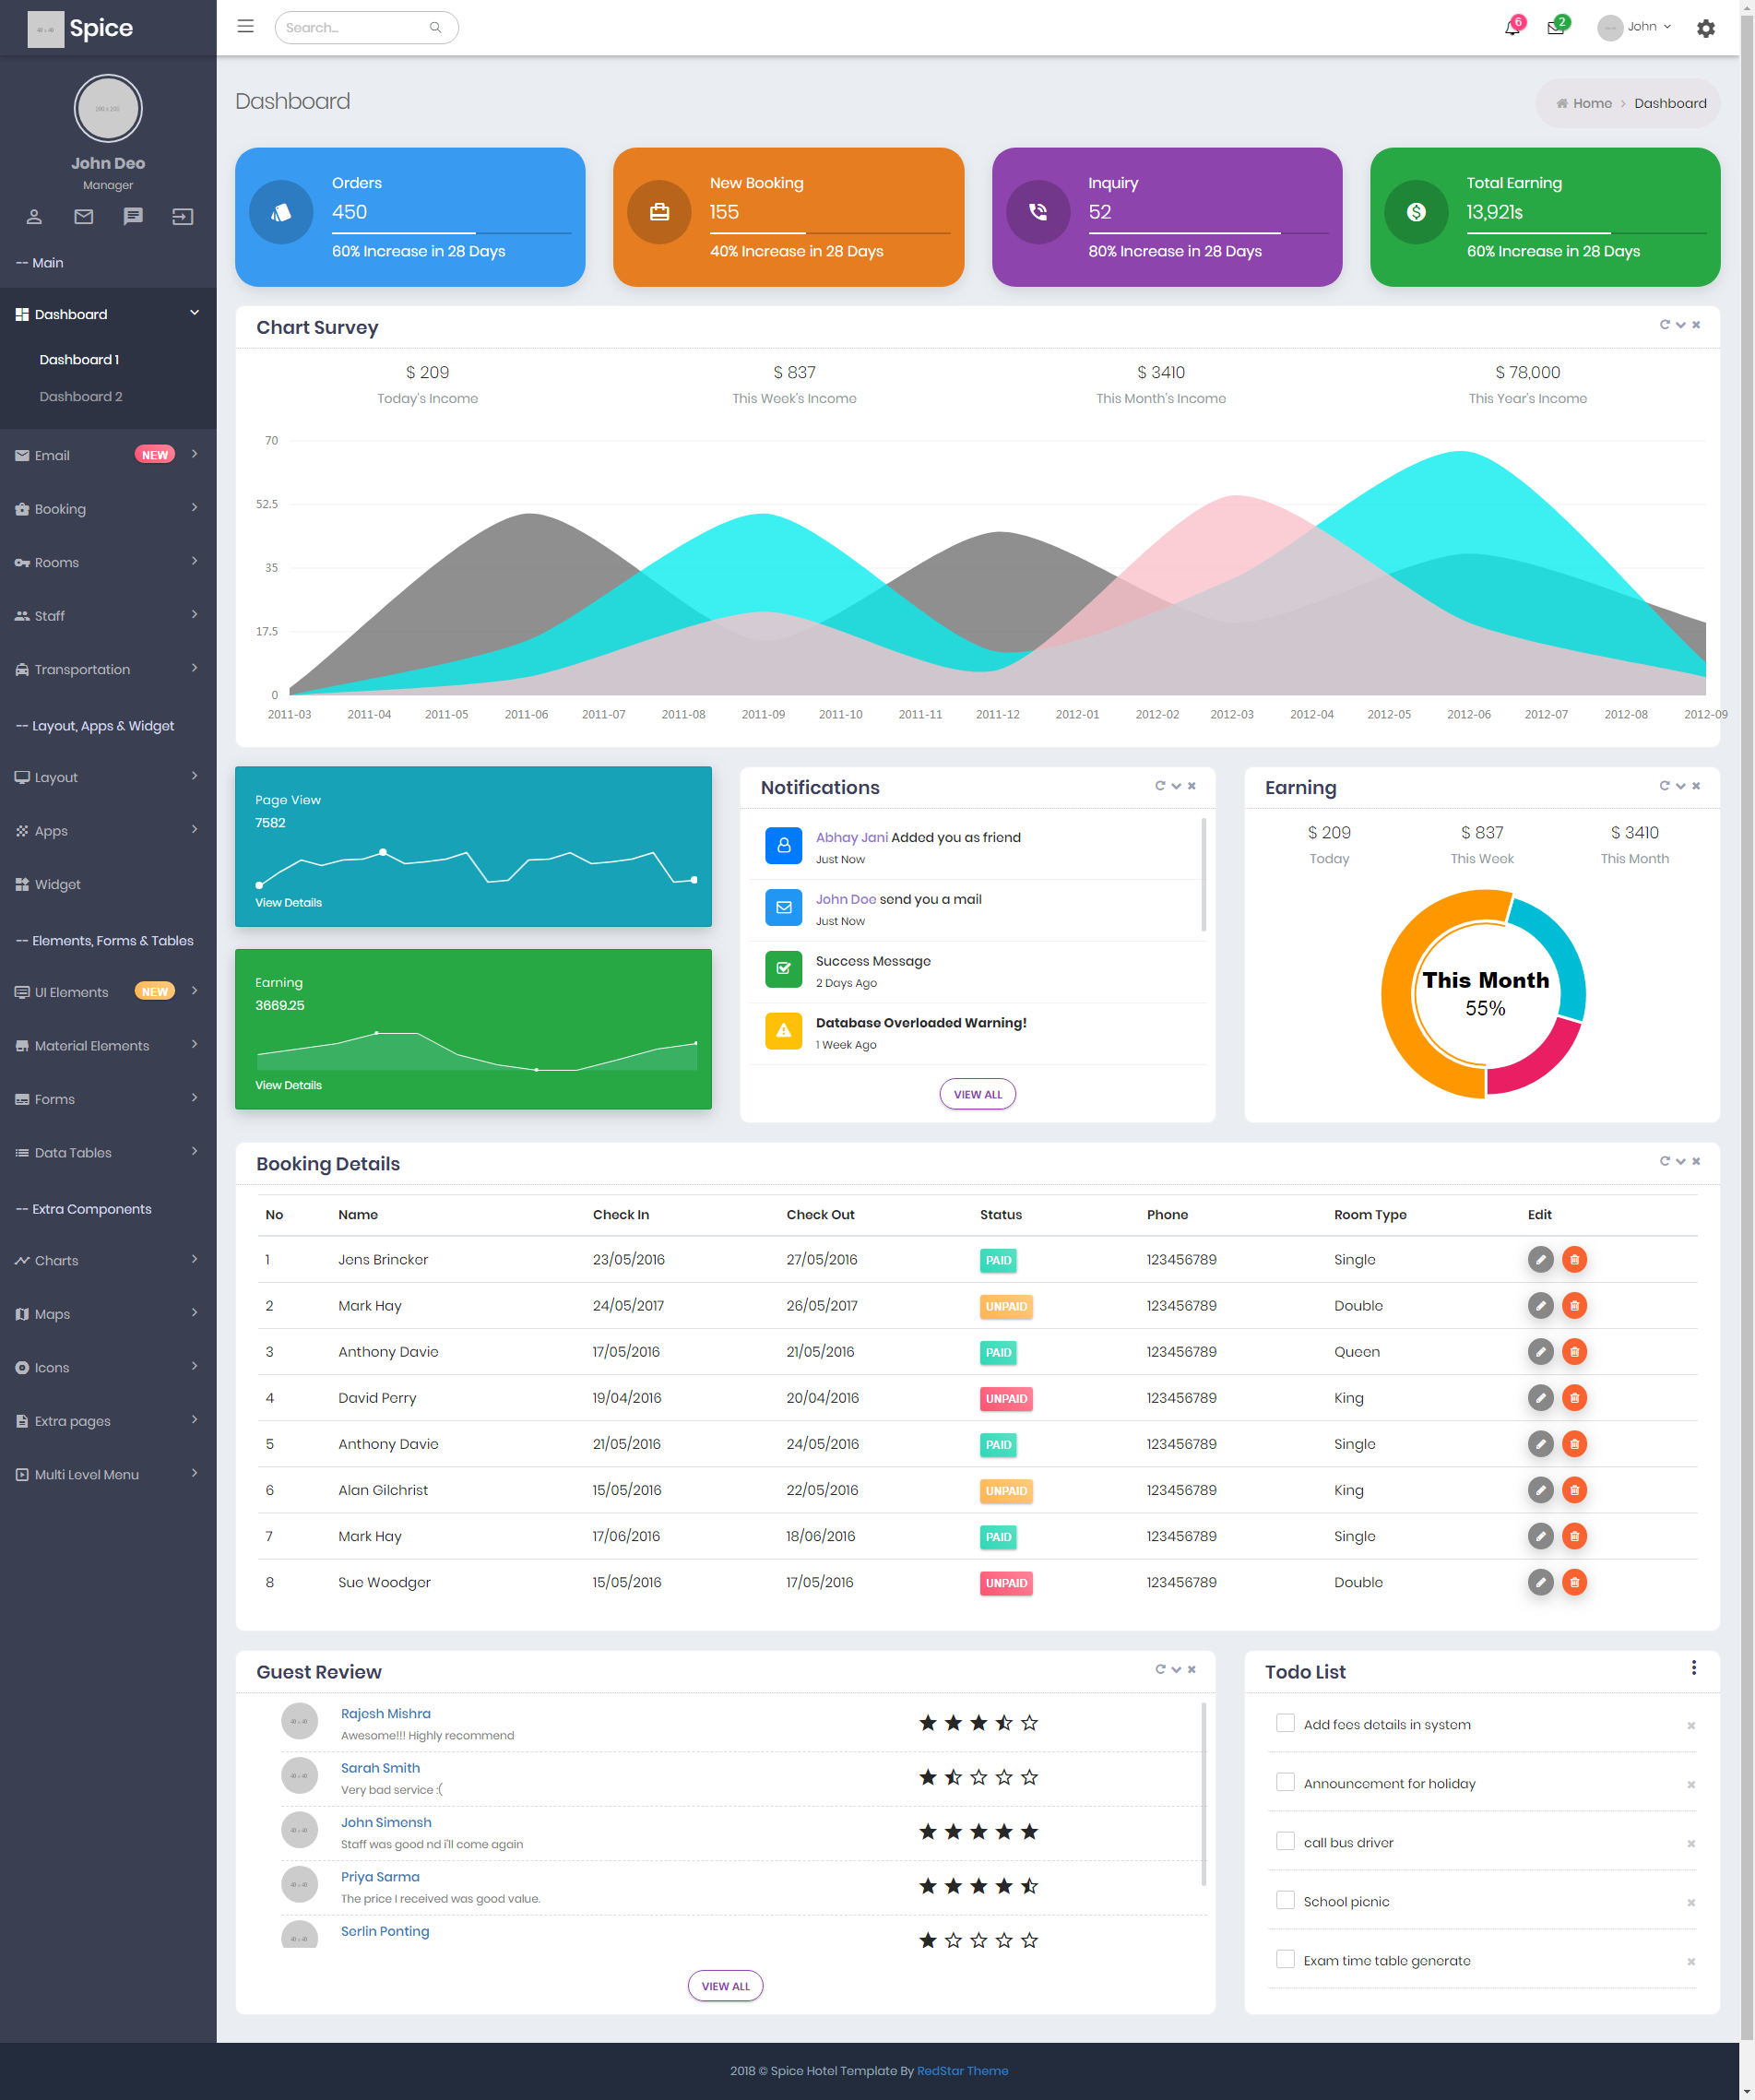
Task: Open the notifications bell icon
Action: [1512, 27]
